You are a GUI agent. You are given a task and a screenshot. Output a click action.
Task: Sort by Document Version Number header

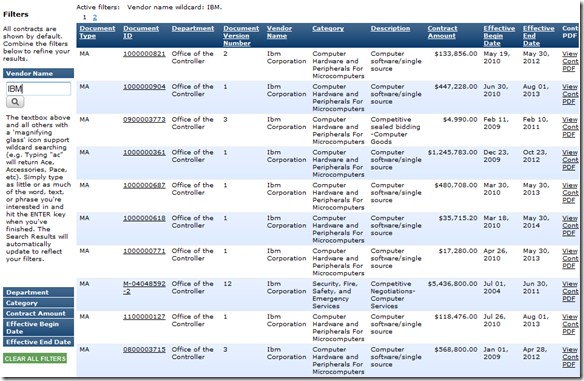[241, 36]
